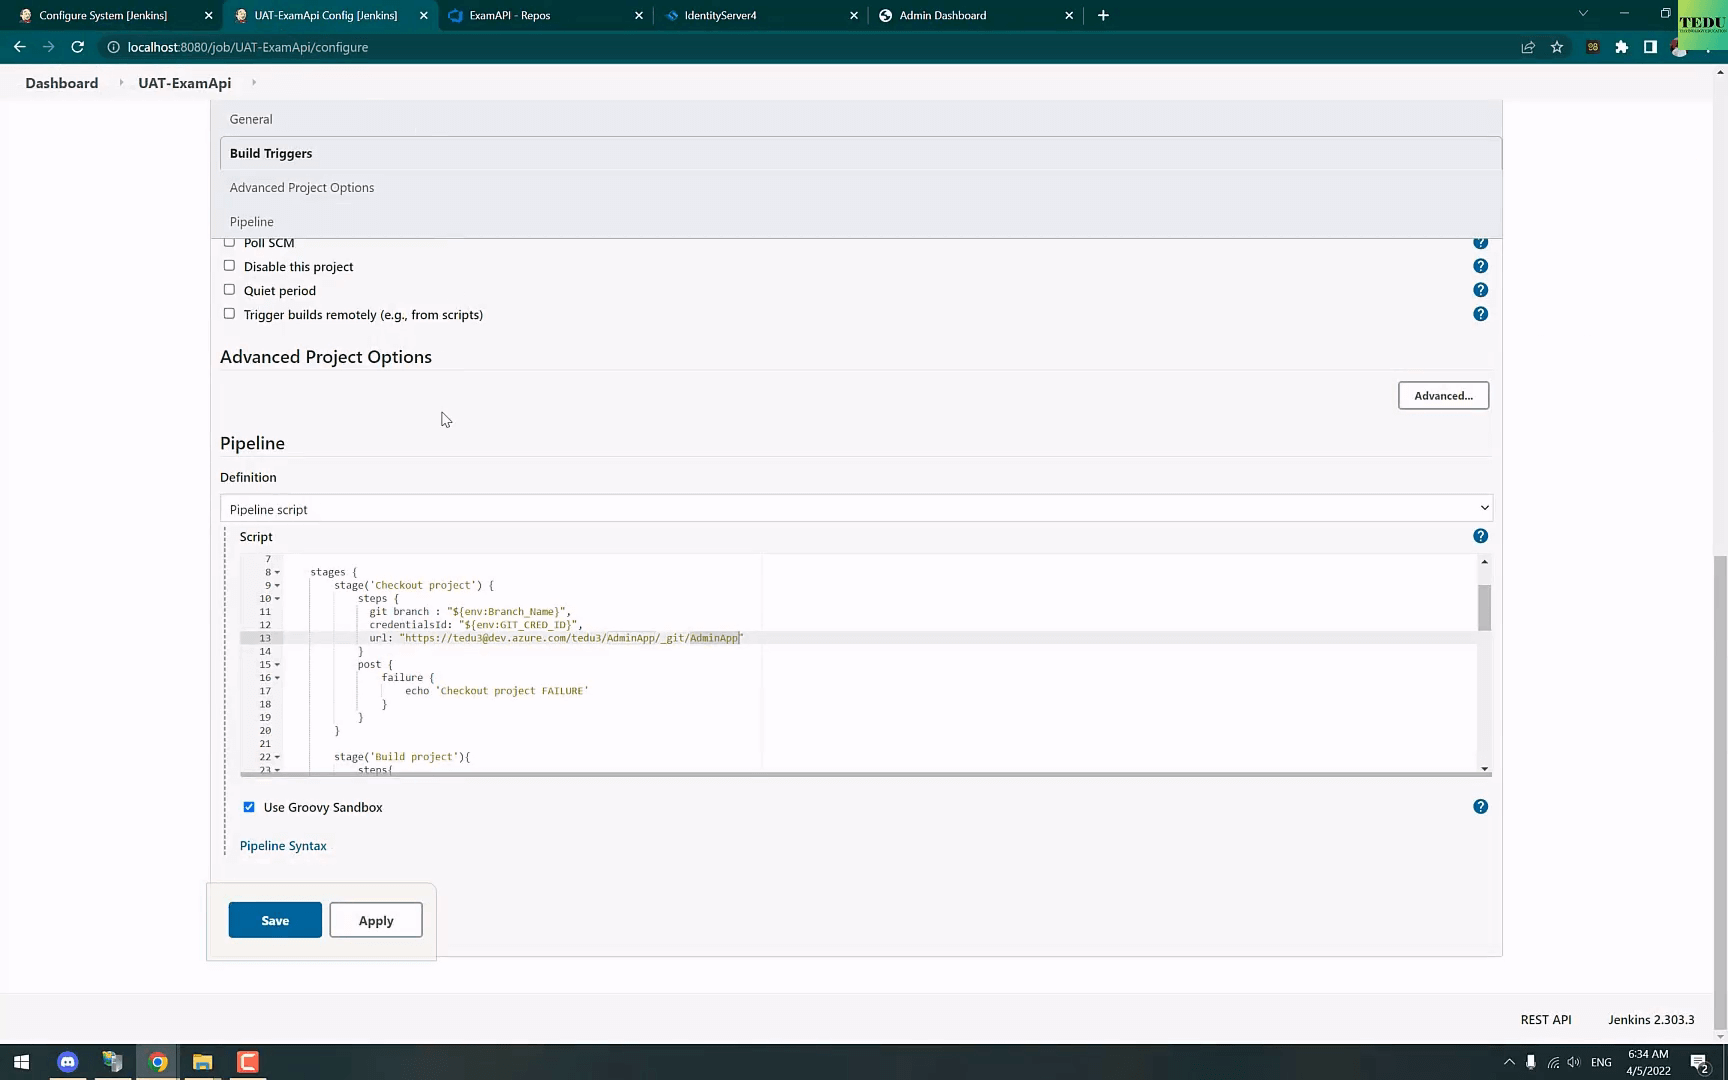Bookmark this page with the star icon
Viewport: 1728px width, 1080px height.
point(1557,47)
